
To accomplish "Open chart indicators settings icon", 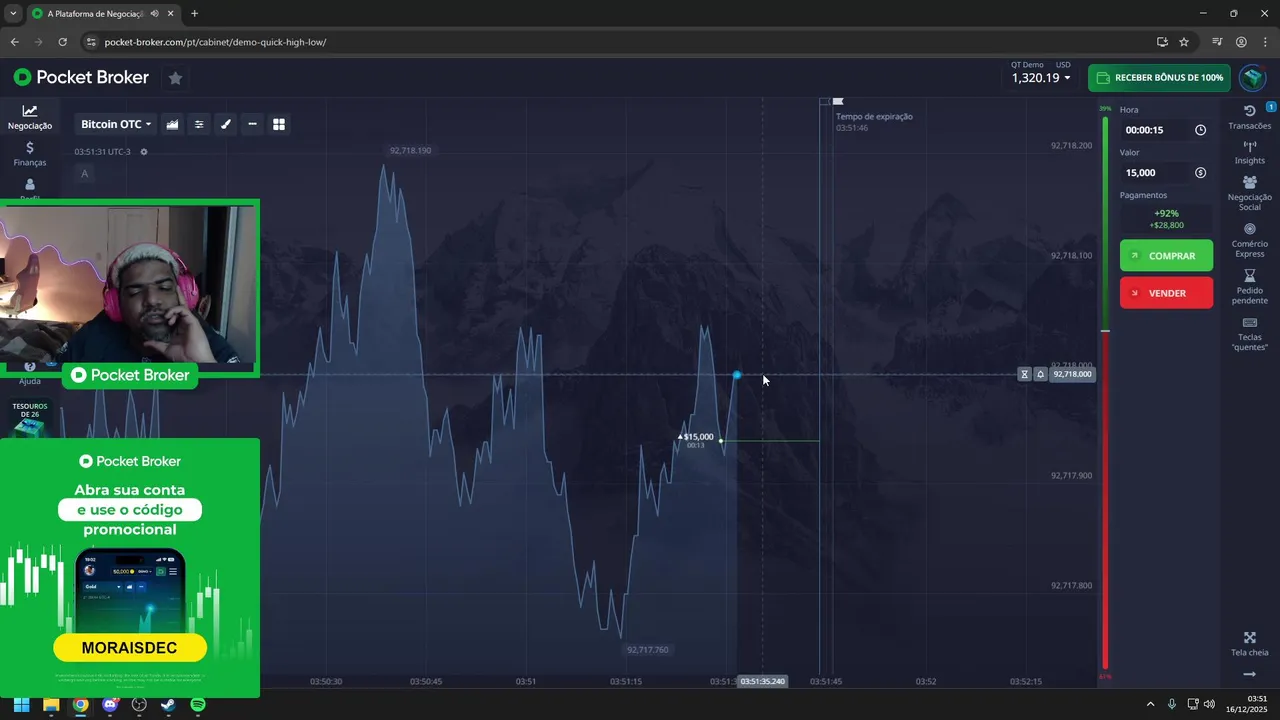I will point(199,124).
